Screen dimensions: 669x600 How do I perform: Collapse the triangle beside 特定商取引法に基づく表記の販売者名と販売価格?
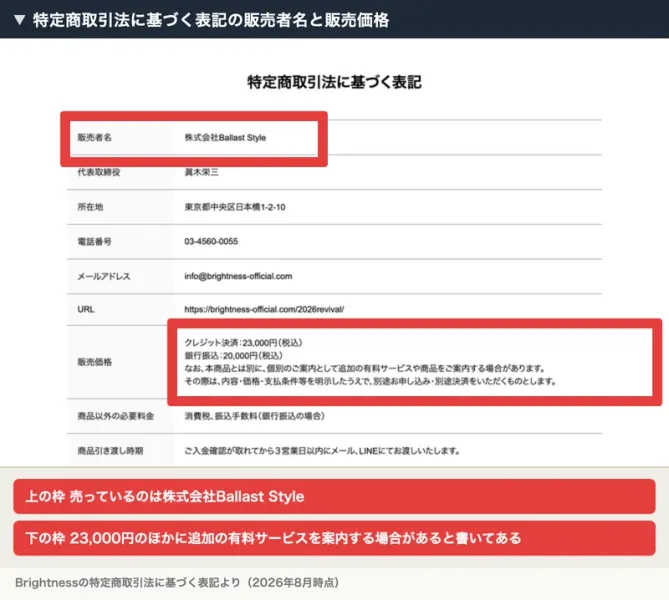tap(20, 20)
